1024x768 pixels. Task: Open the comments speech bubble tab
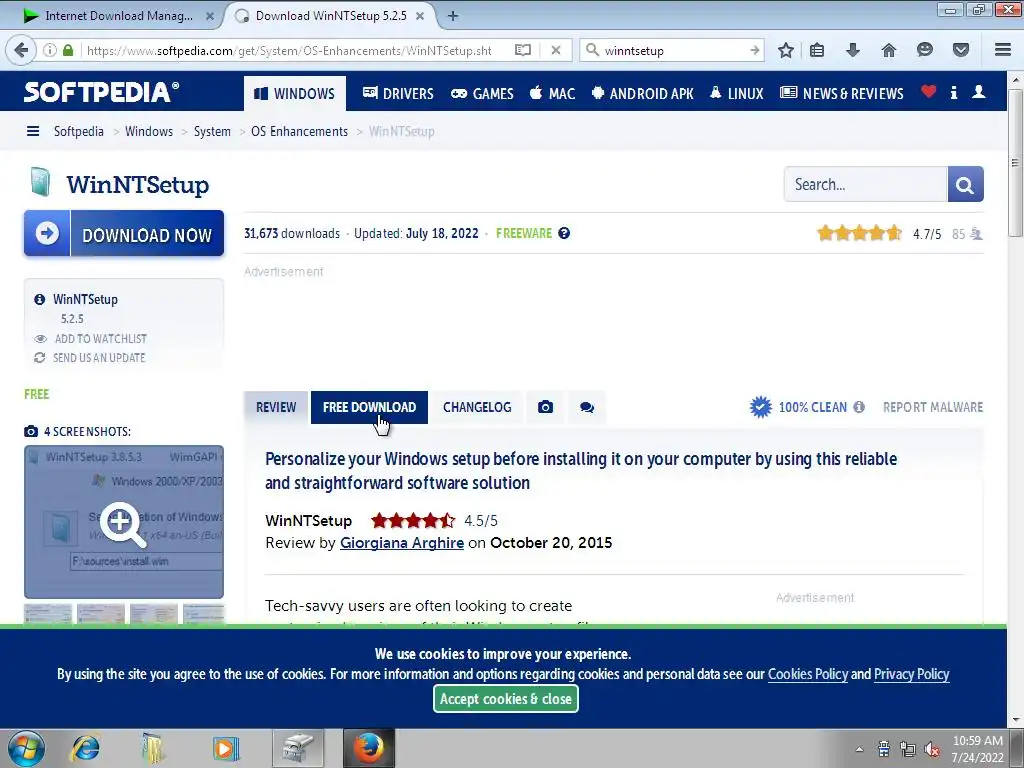586,408
